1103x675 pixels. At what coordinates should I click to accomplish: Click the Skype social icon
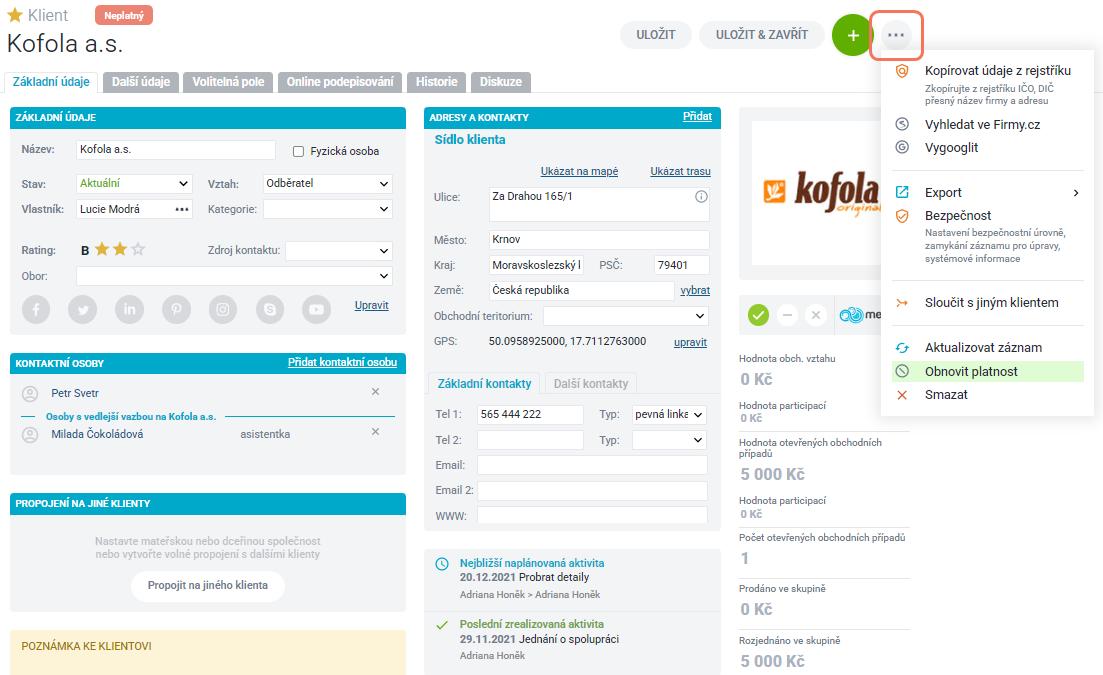pos(269,309)
